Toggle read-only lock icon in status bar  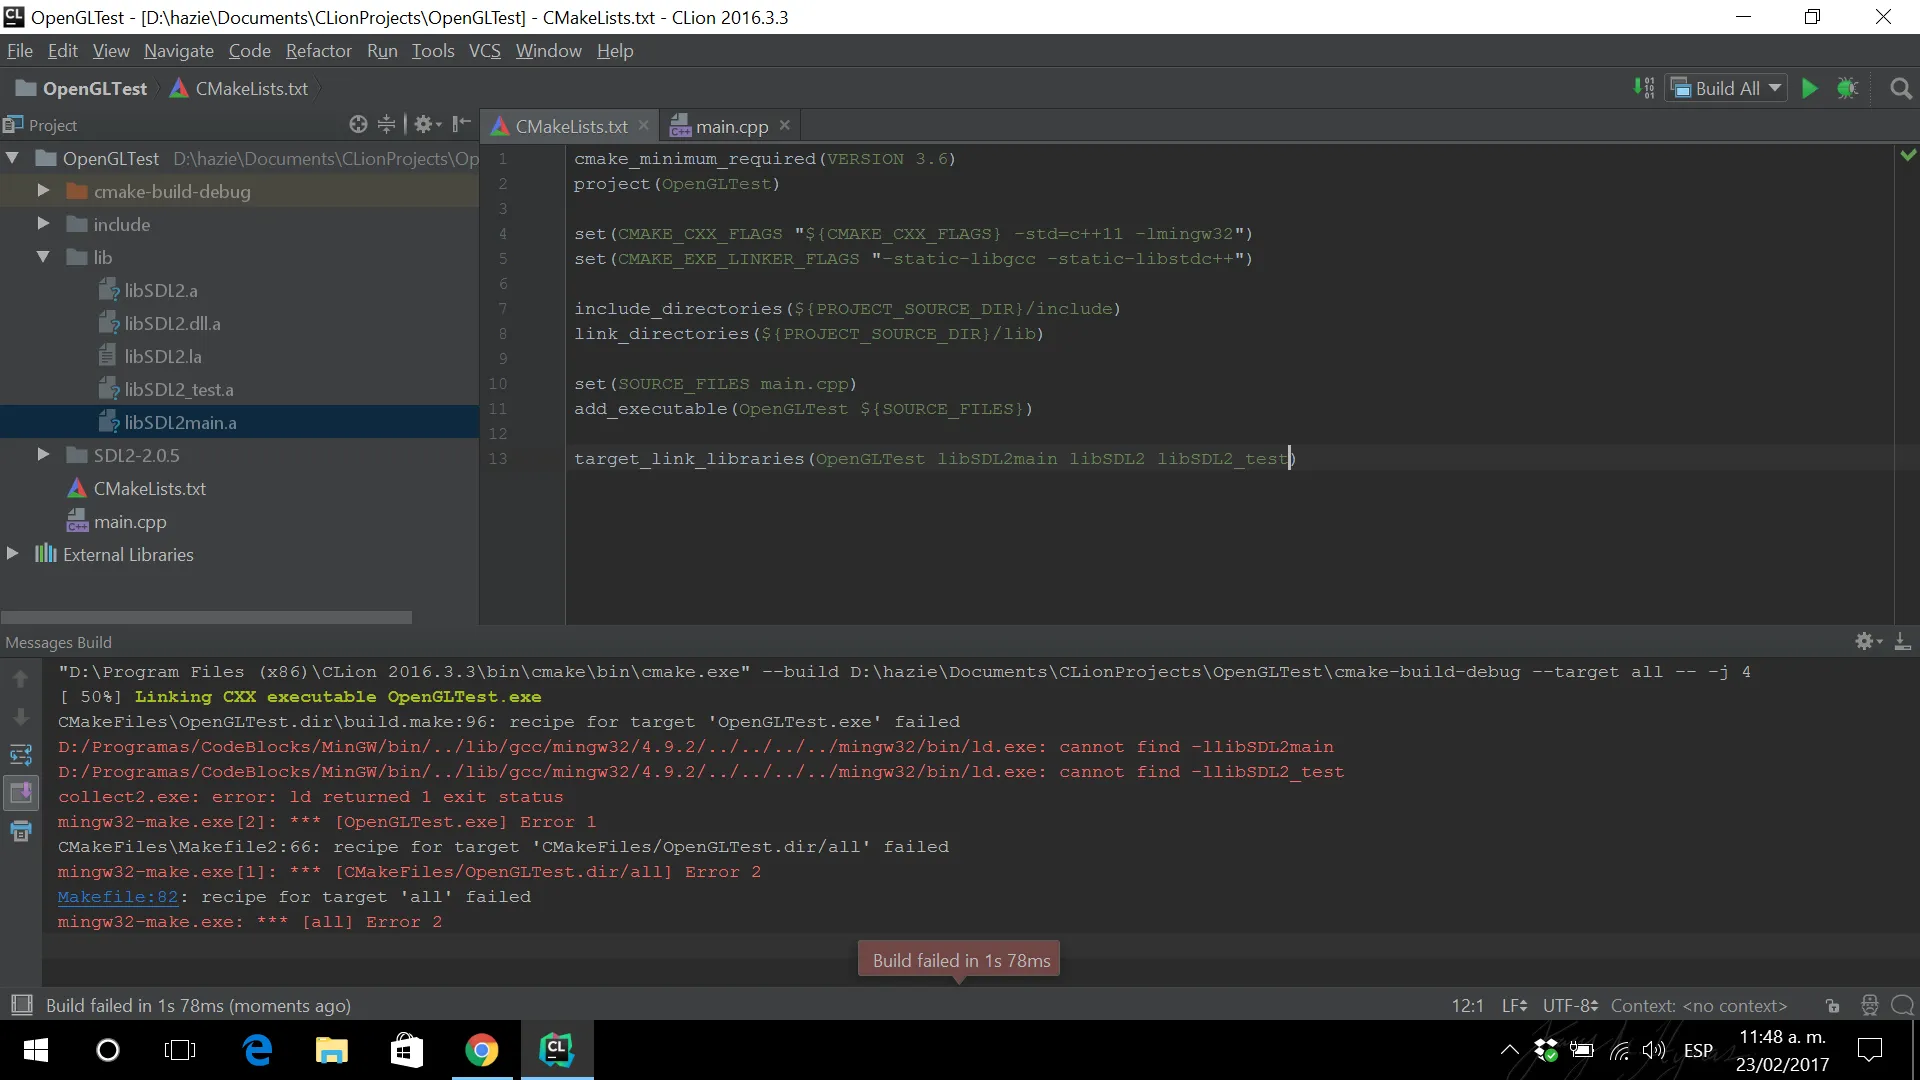(1832, 1006)
